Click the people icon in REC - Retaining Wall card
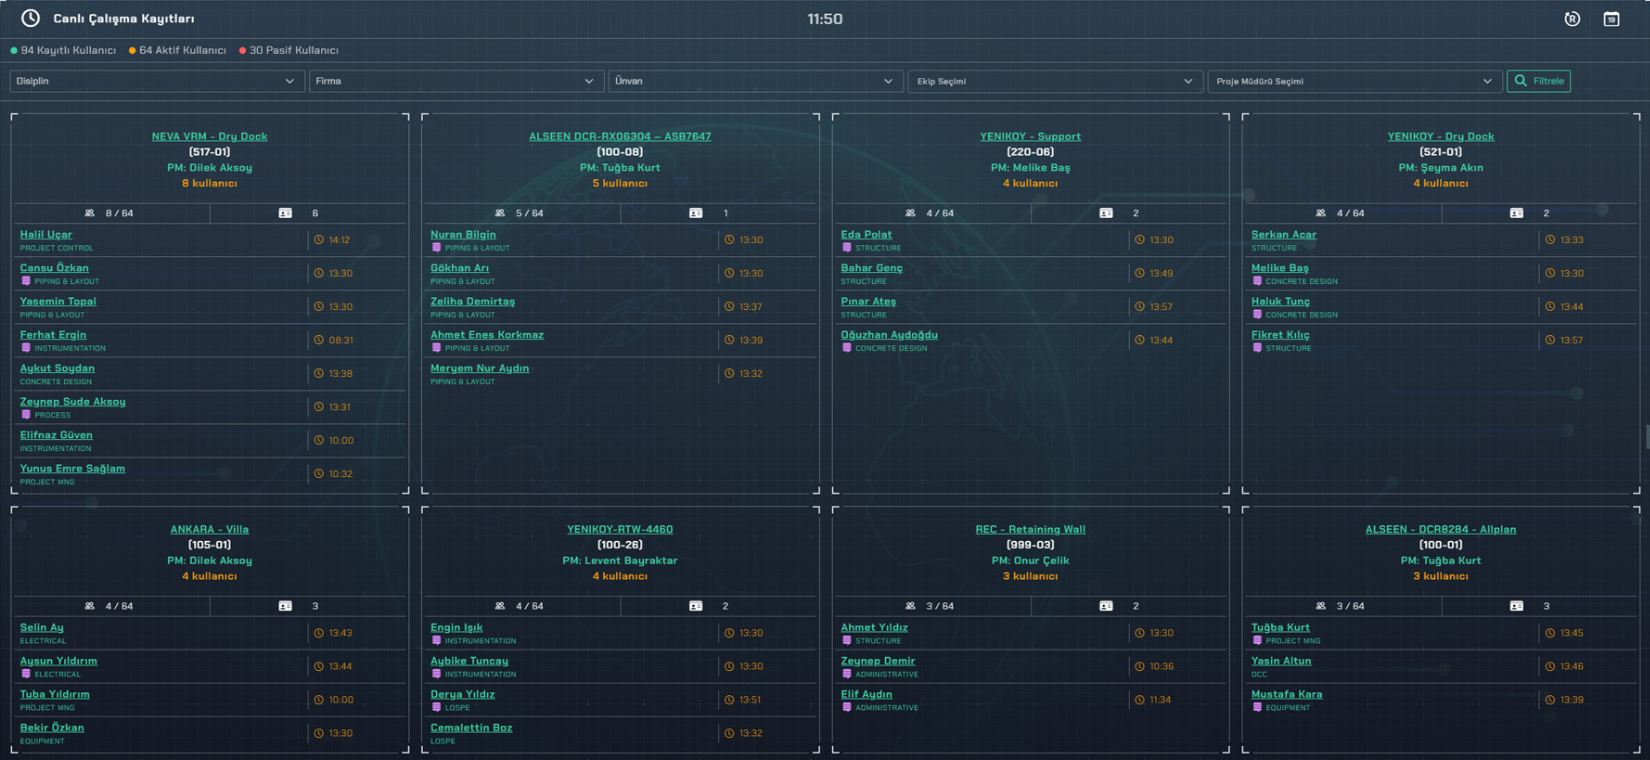Image resolution: width=1650 pixels, height=760 pixels. coord(910,606)
